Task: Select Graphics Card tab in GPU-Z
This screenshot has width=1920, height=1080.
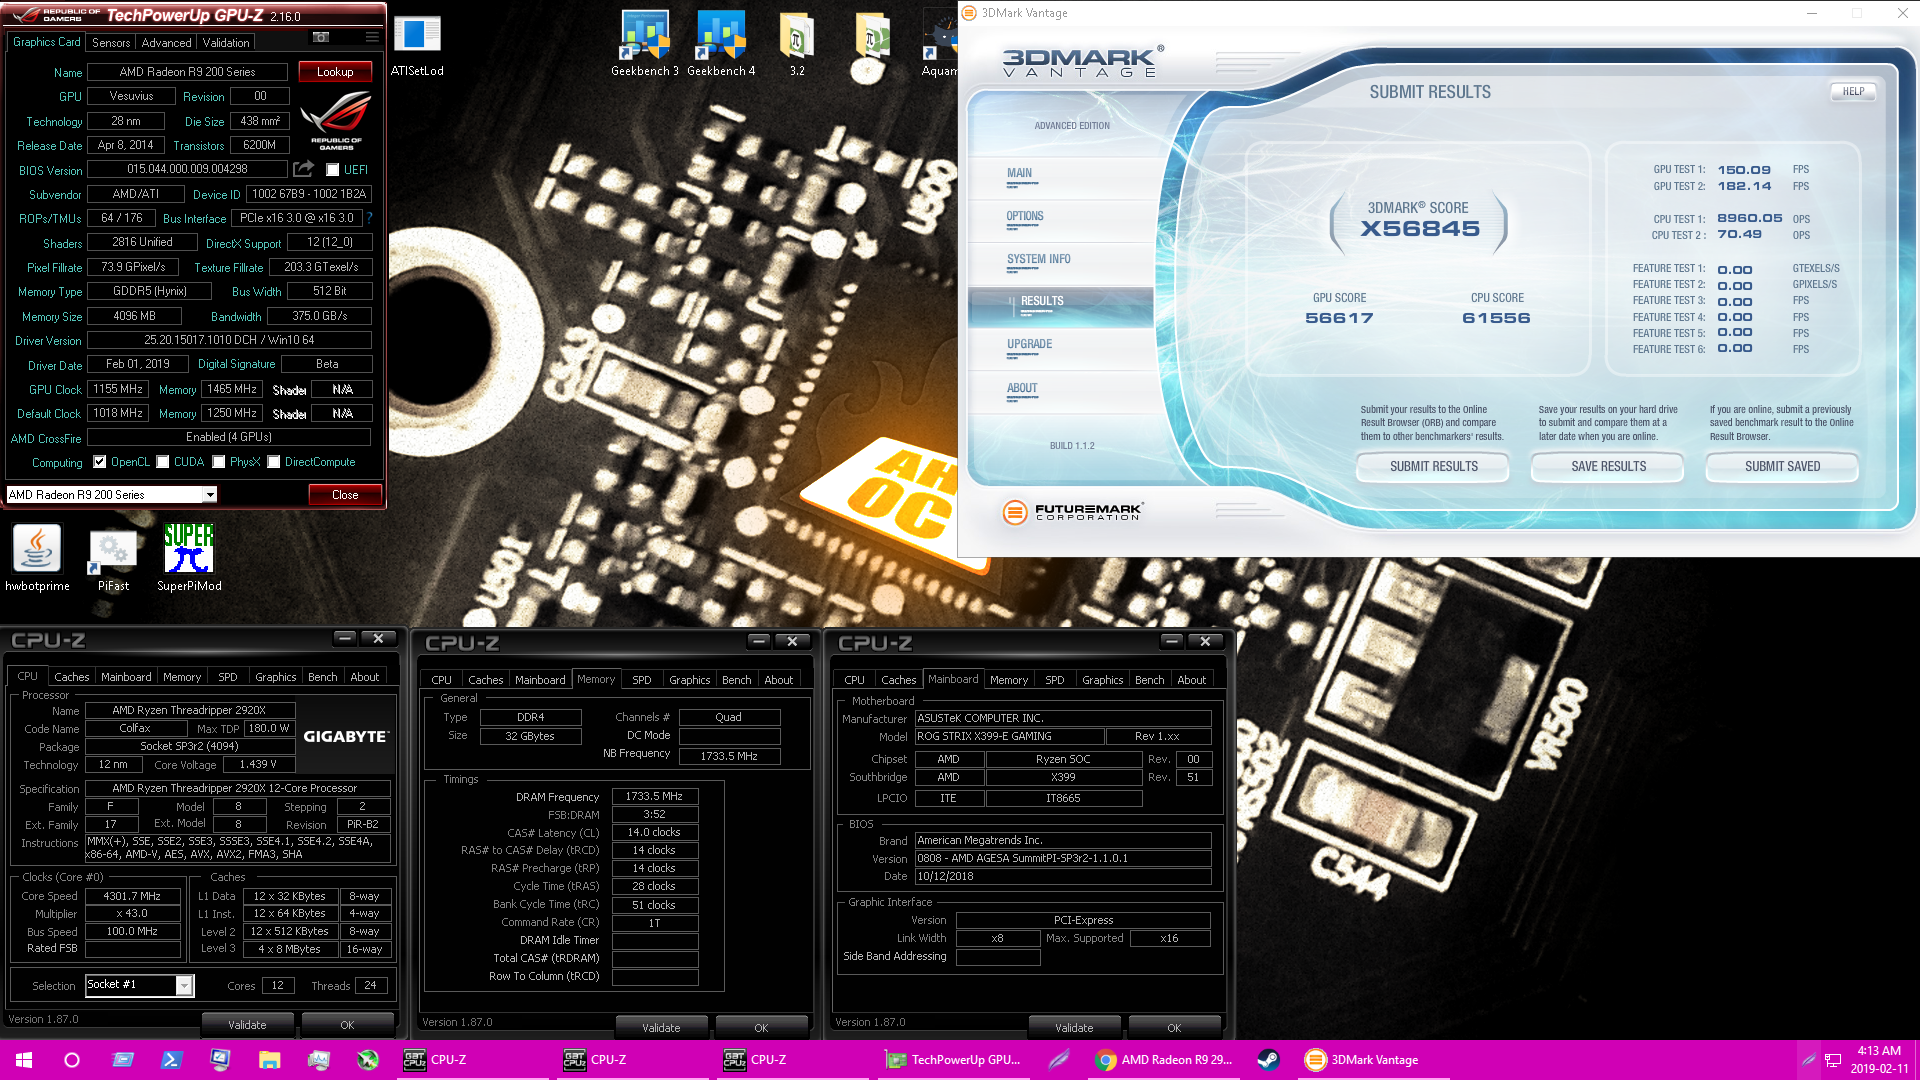Action: [x=46, y=42]
